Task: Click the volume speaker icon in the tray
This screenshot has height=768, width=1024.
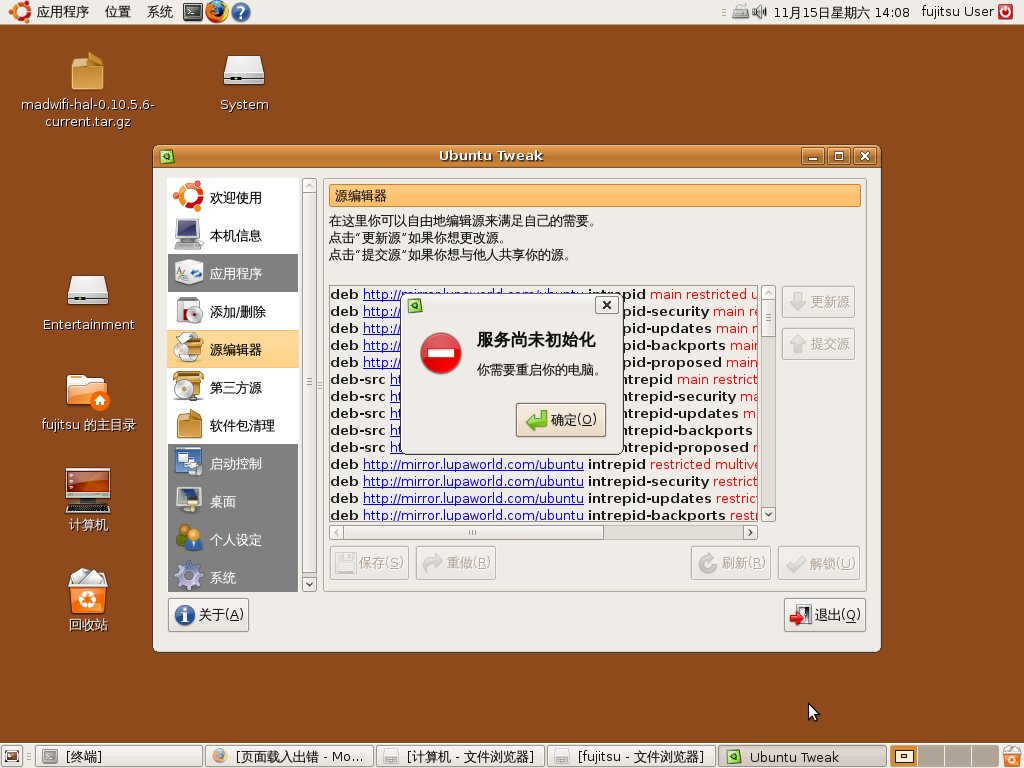Action: coord(759,12)
